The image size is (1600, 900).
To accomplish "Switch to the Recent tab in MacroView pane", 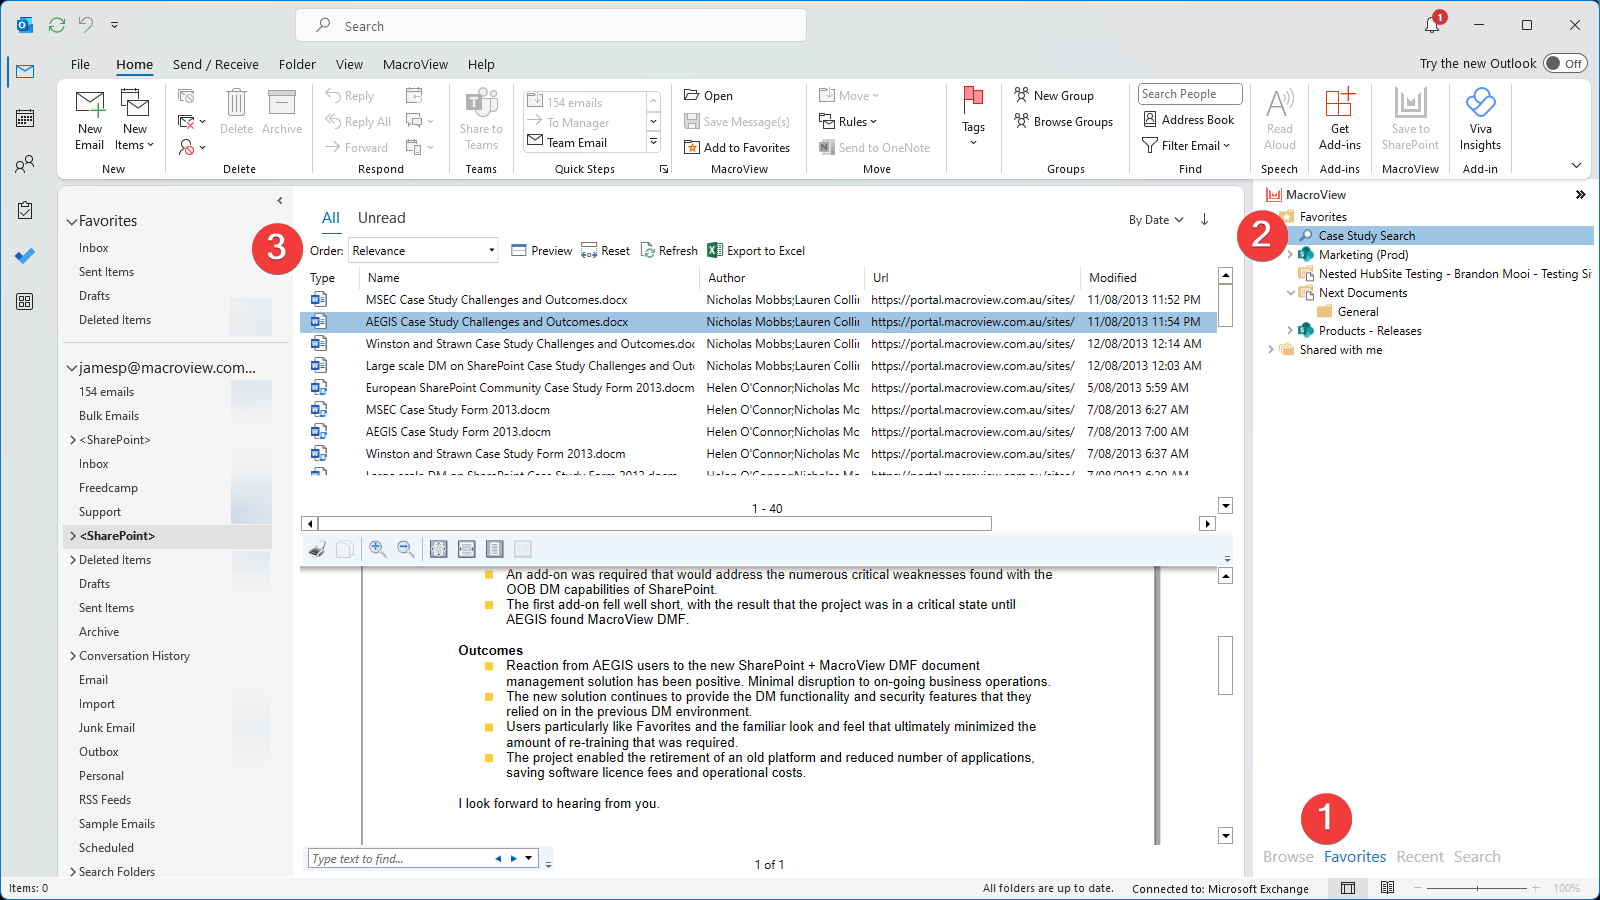I will 1420,857.
